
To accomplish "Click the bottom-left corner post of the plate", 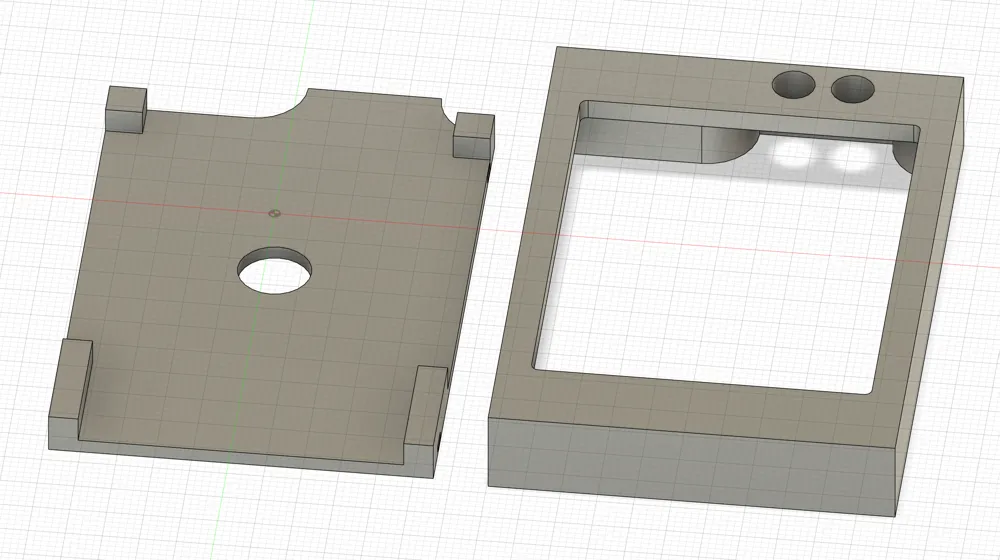I will point(68,385).
